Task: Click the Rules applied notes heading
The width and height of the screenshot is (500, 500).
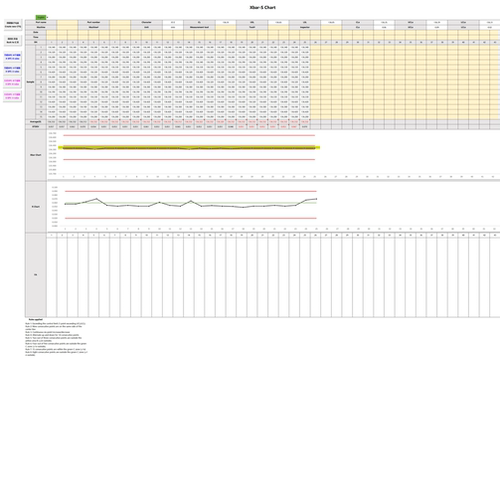Action: click(x=36, y=320)
